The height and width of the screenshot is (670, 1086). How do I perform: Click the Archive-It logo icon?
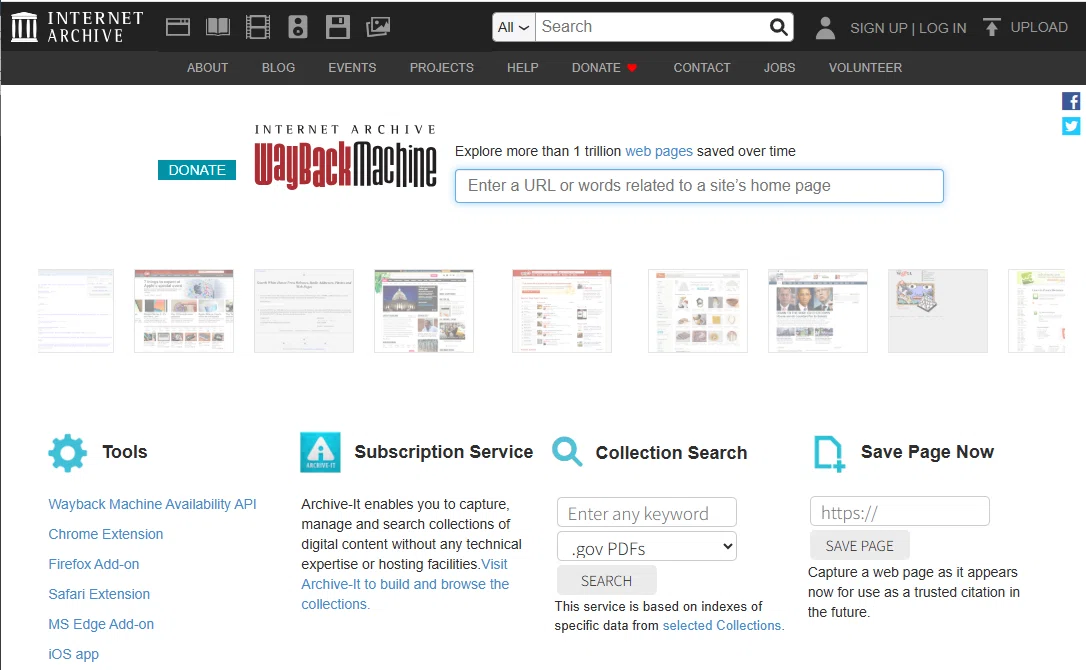point(320,452)
